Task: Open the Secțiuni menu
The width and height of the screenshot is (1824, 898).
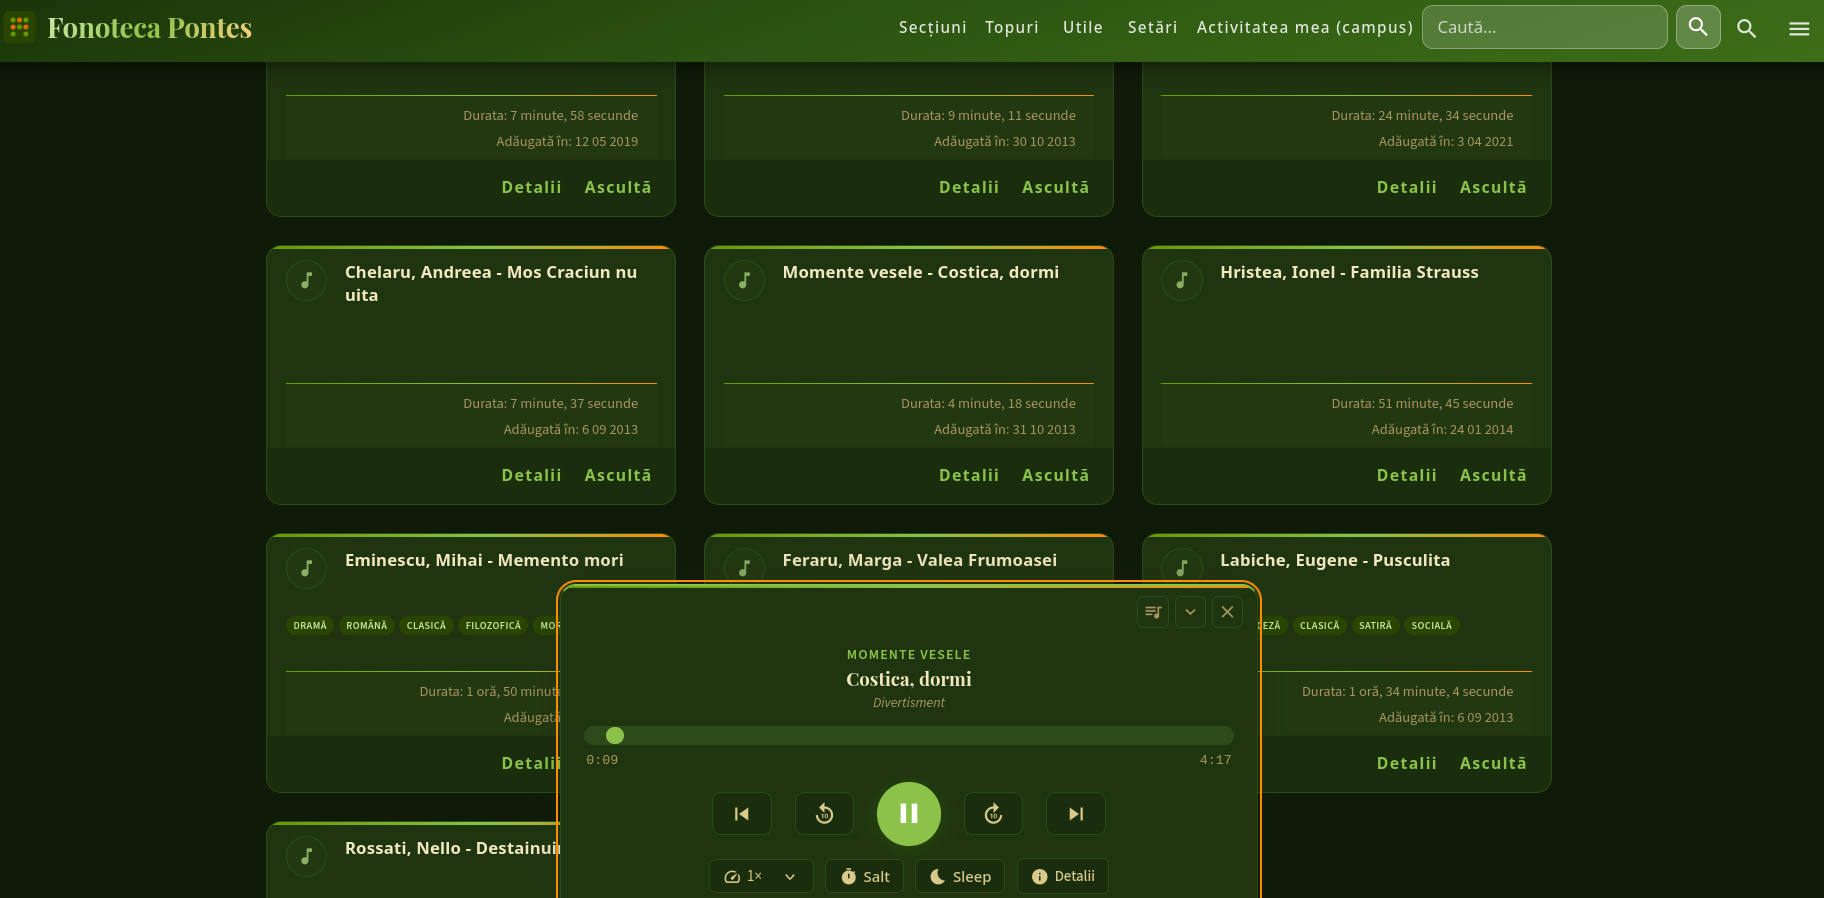Action: pos(932,27)
